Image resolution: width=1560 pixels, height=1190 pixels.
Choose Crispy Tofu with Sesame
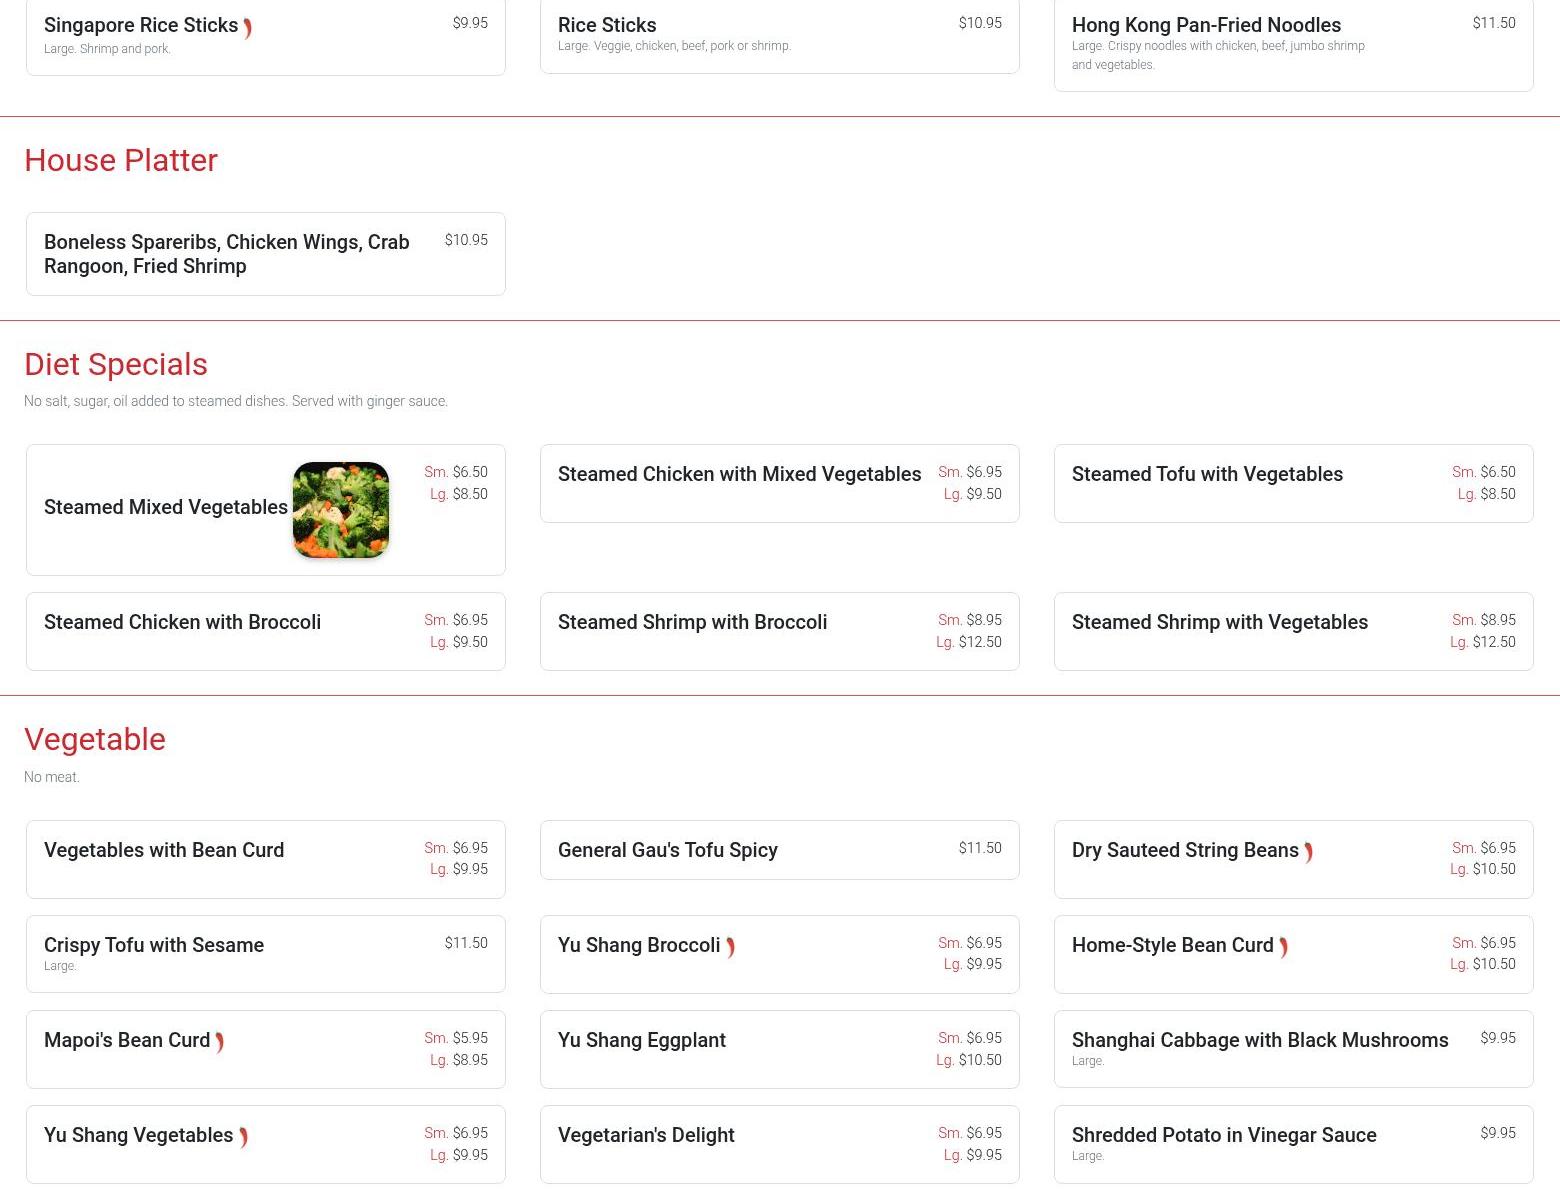pos(154,945)
